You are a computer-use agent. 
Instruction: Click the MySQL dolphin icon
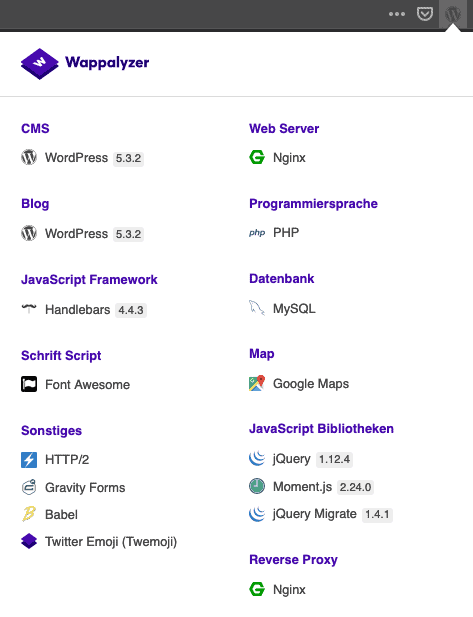pos(257,308)
